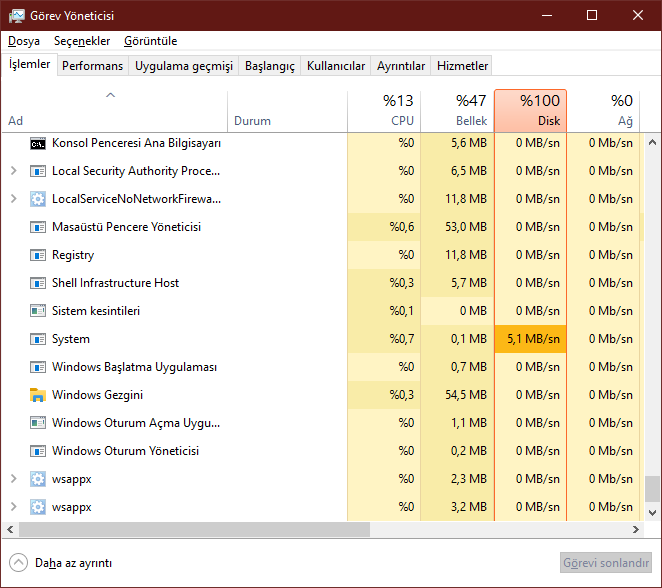The height and width of the screenshot is (588, 662).
Task: Click the Shell Infrastructure Host icon
Action: [x=38, y=283]
